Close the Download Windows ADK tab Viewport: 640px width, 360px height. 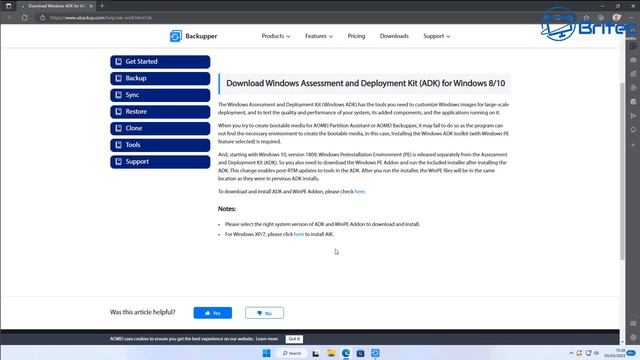pyautogui.click(x=91, y=6)
